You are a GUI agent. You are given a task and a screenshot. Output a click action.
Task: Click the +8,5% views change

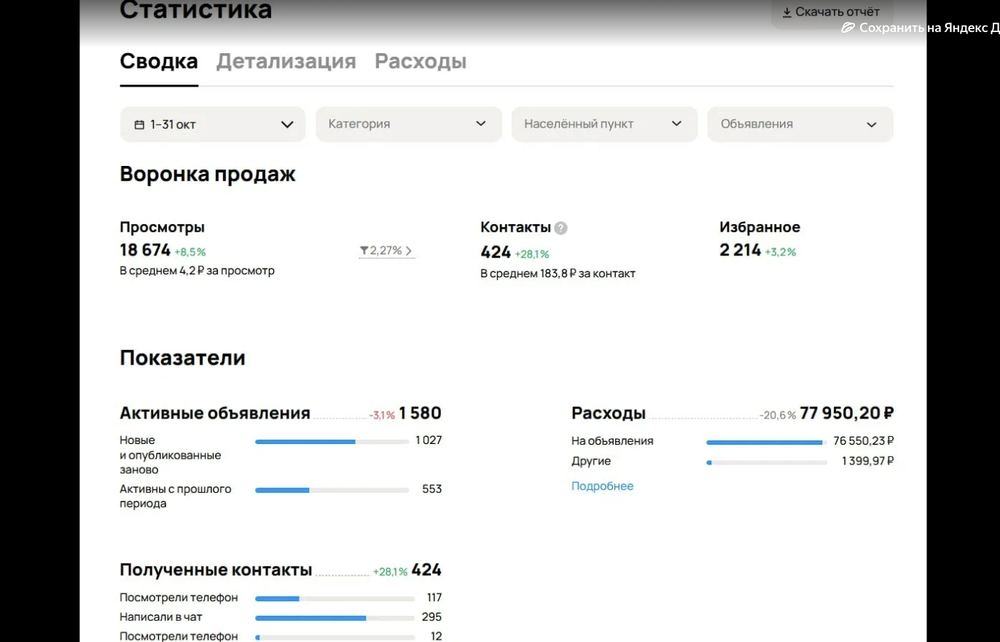[190, 252]
